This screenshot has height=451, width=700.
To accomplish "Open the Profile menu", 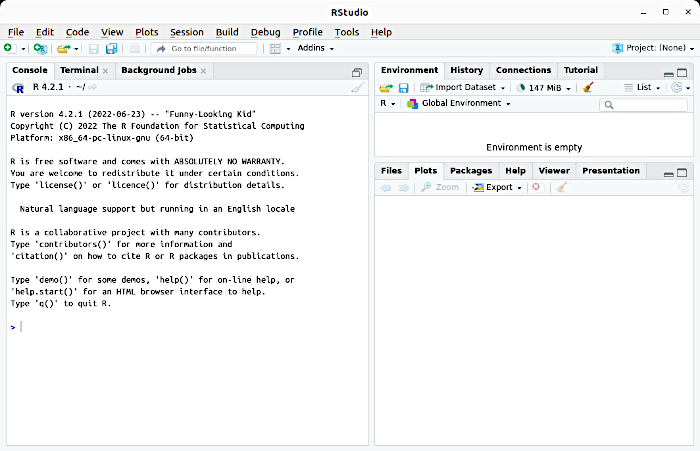I will [x=308, y=32].
